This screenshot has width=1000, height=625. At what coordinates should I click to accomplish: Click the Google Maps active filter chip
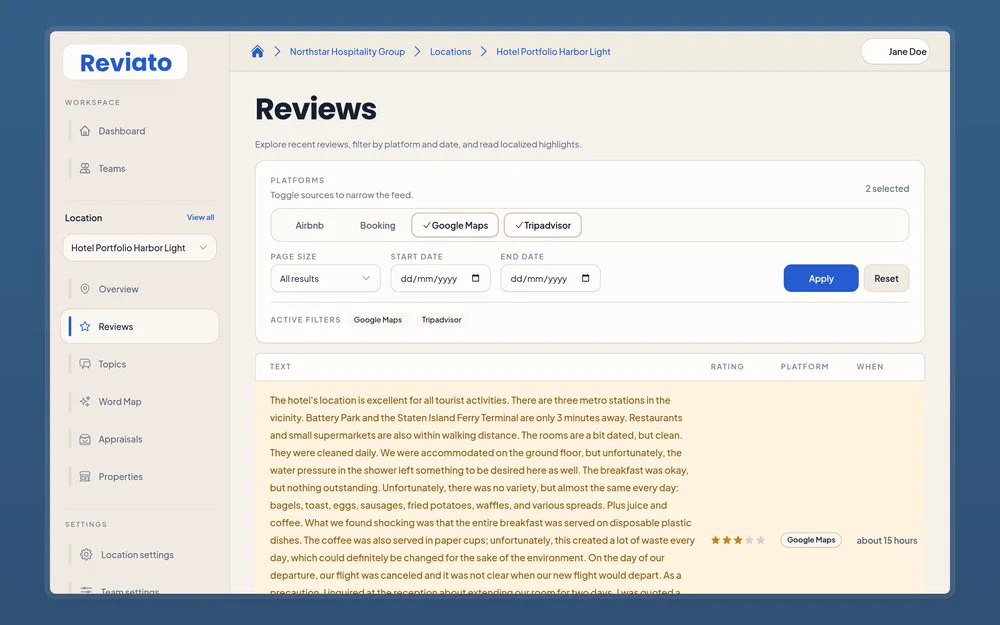point(378,320)
